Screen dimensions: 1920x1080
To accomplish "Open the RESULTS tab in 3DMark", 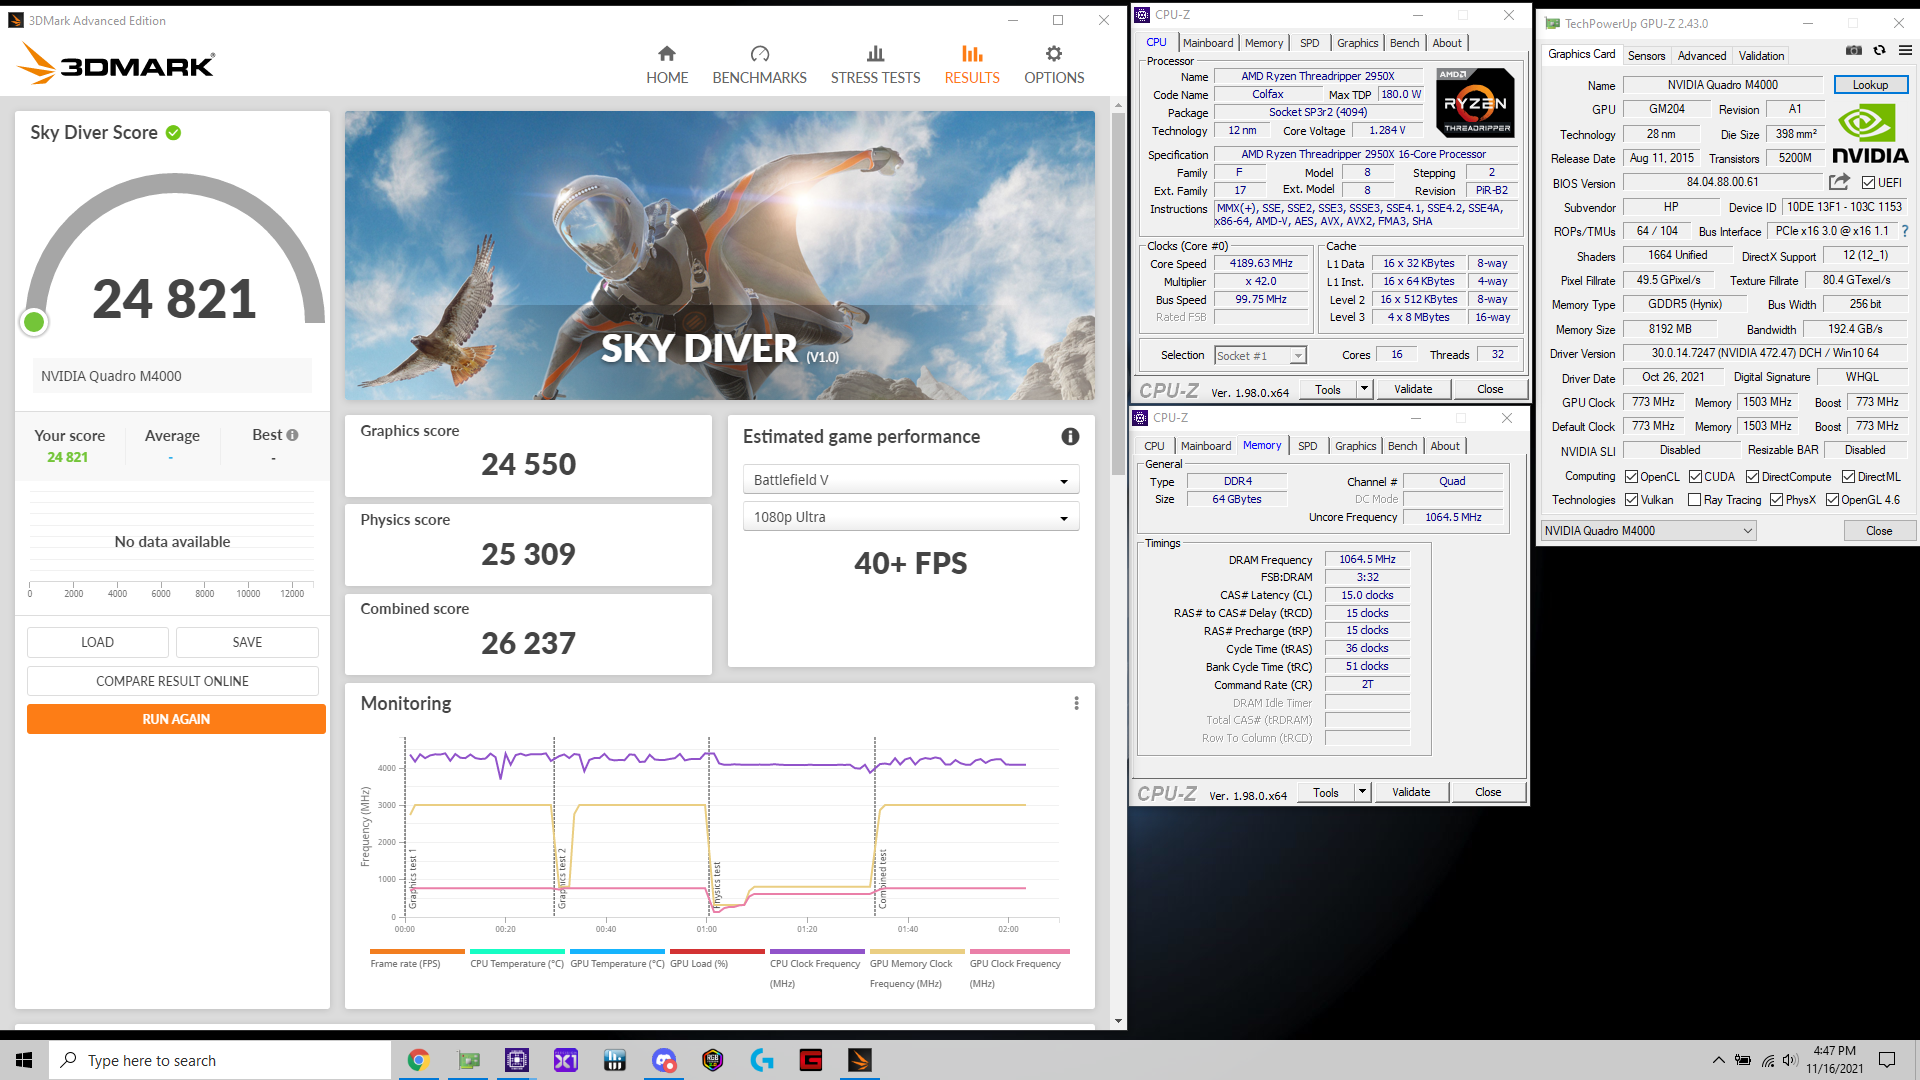I will 972,65.
